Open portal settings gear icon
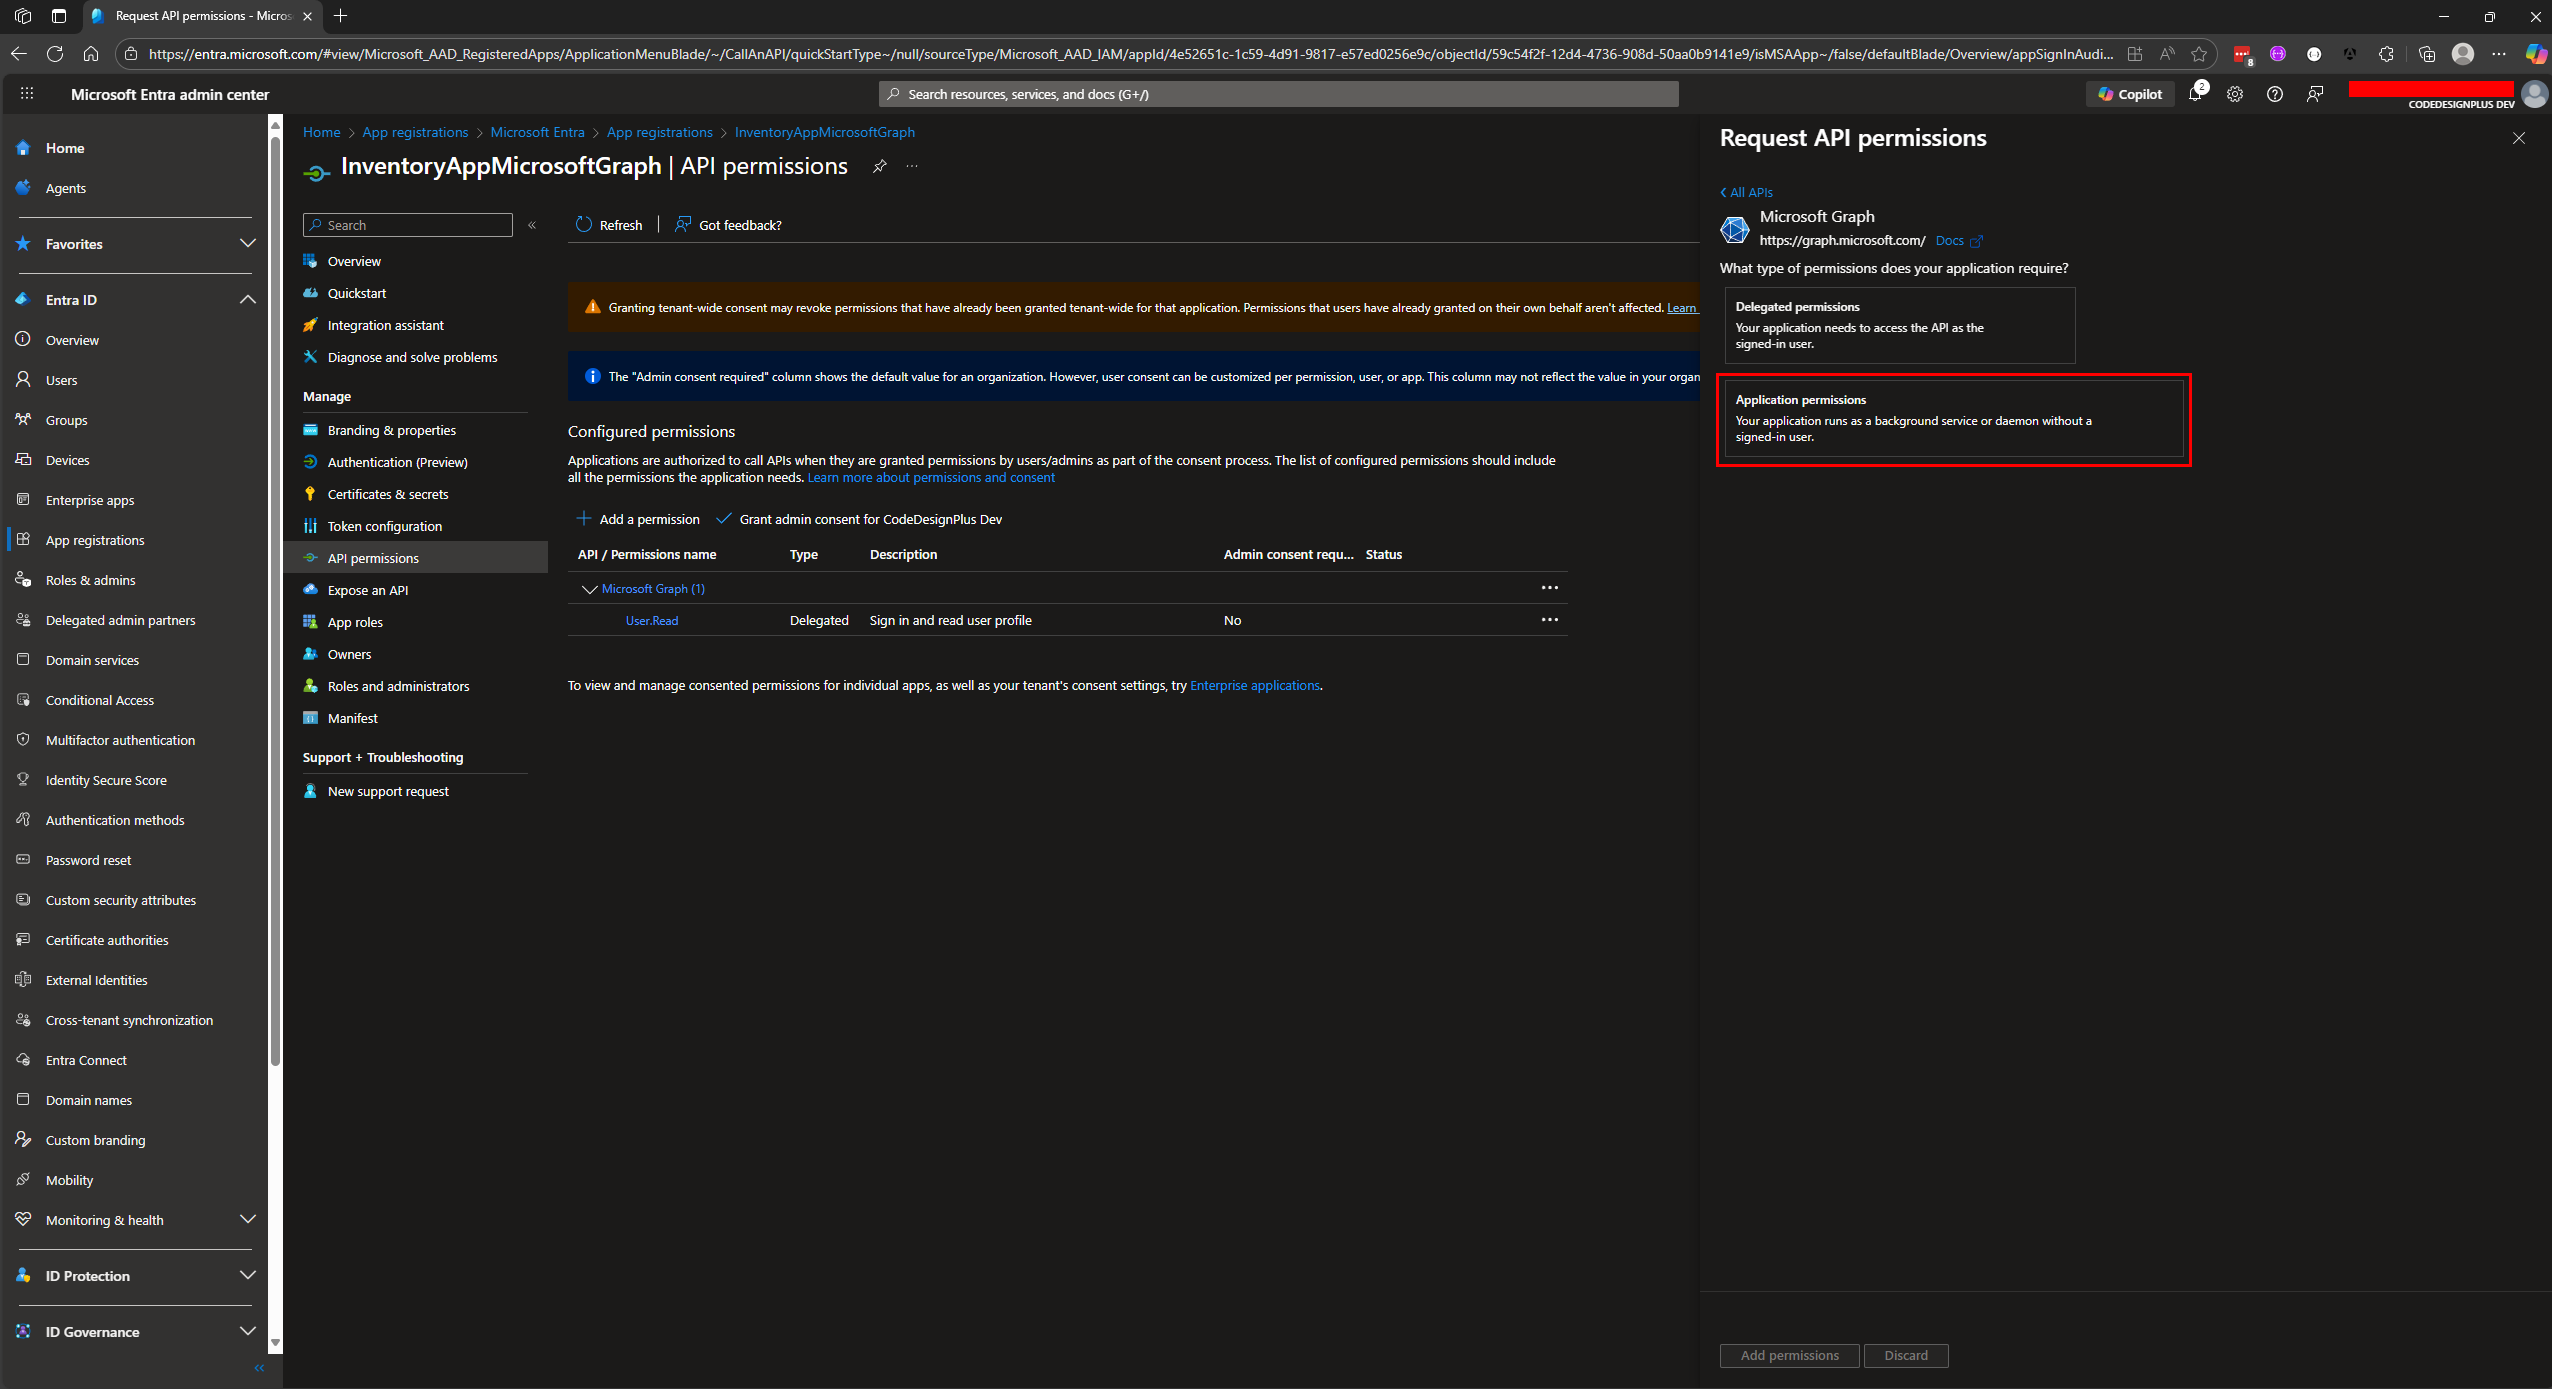 click(x=2235, y=94)
